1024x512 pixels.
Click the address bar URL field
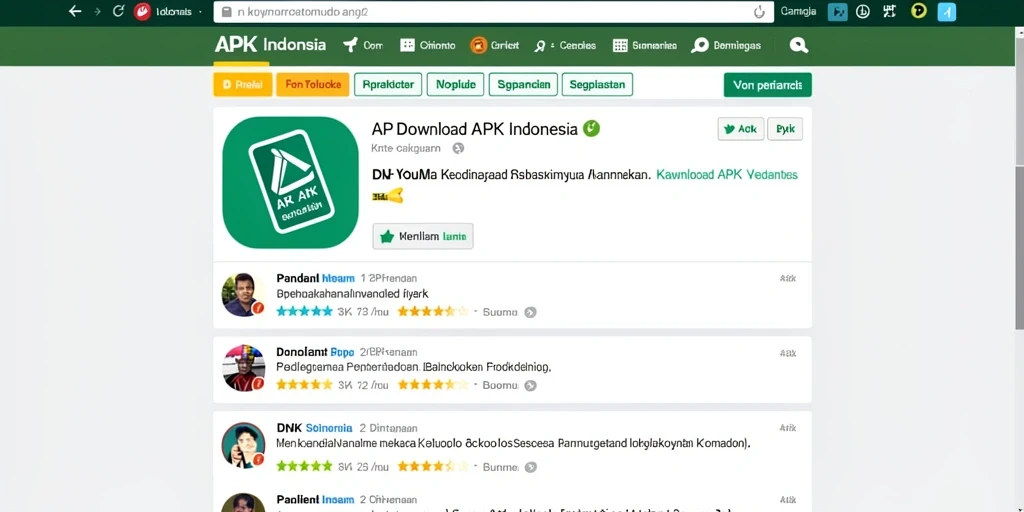[x=493, y=12]
